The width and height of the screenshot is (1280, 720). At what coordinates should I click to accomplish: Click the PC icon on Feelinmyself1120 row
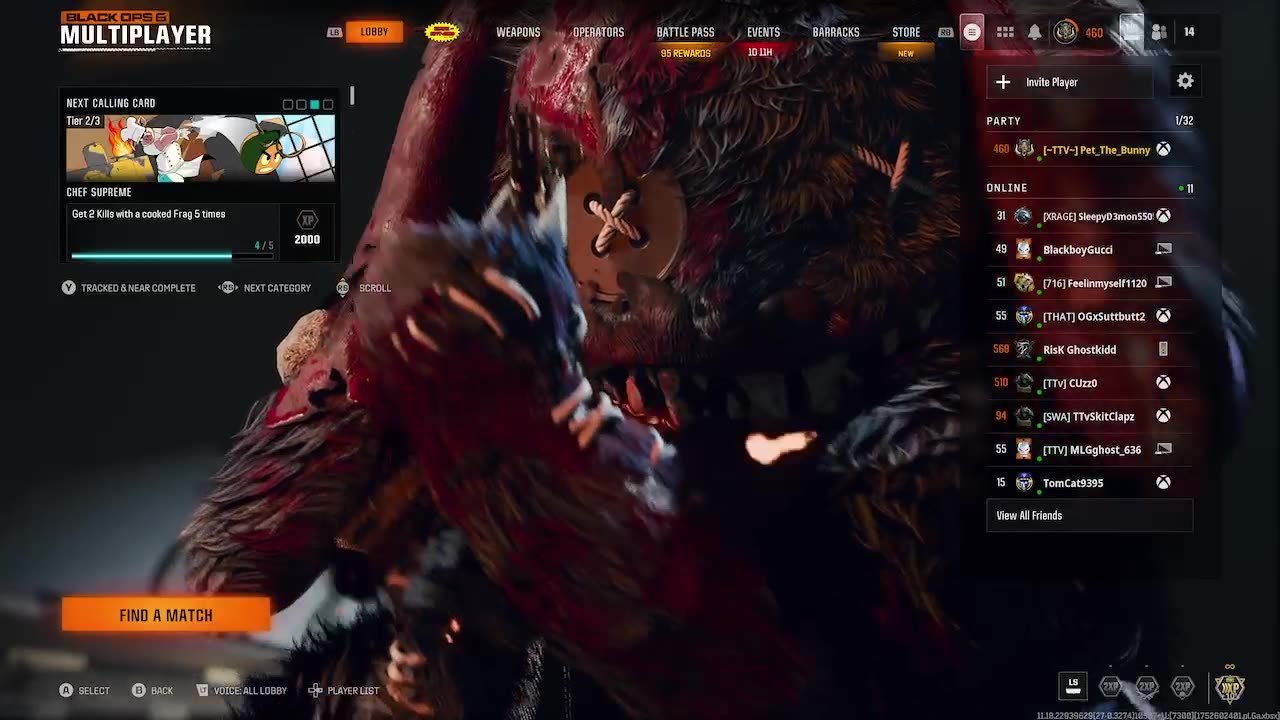coord(1163,282)
